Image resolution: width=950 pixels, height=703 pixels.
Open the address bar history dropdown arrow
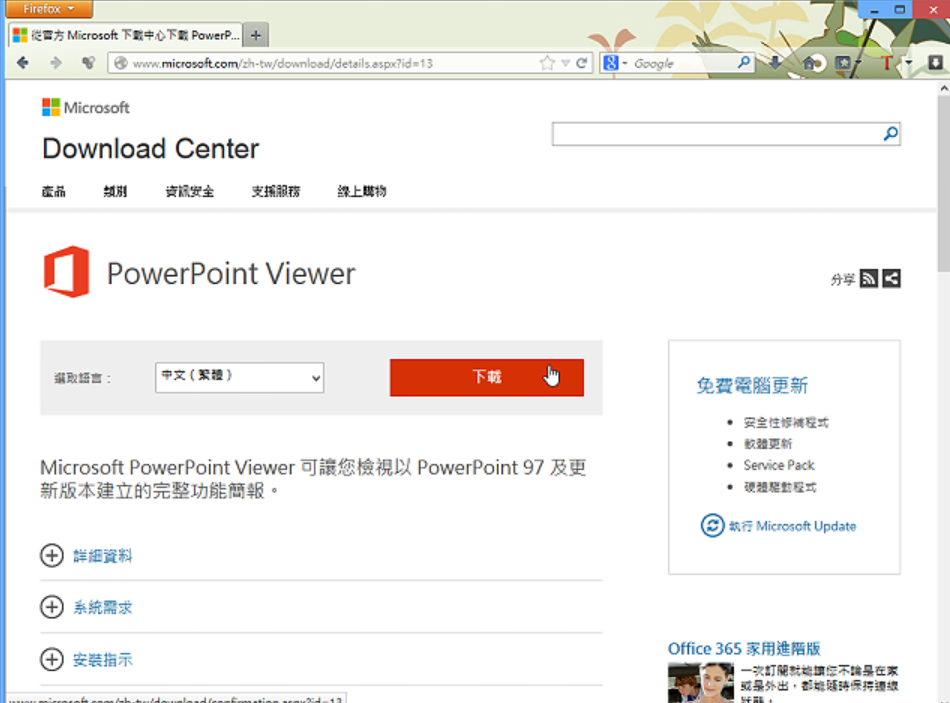[565, 63]
